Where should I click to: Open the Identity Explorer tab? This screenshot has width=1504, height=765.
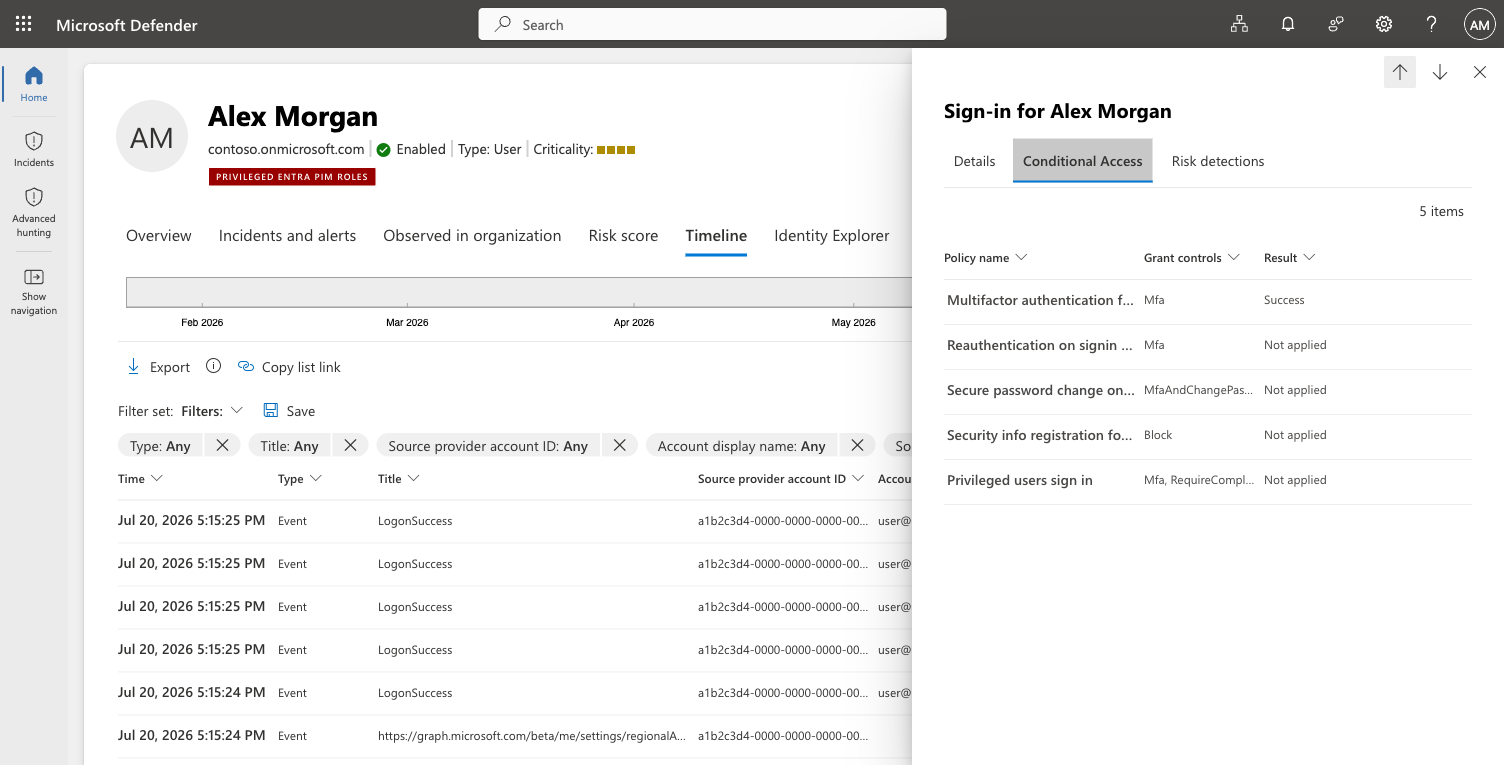click(x=832, y=236)
